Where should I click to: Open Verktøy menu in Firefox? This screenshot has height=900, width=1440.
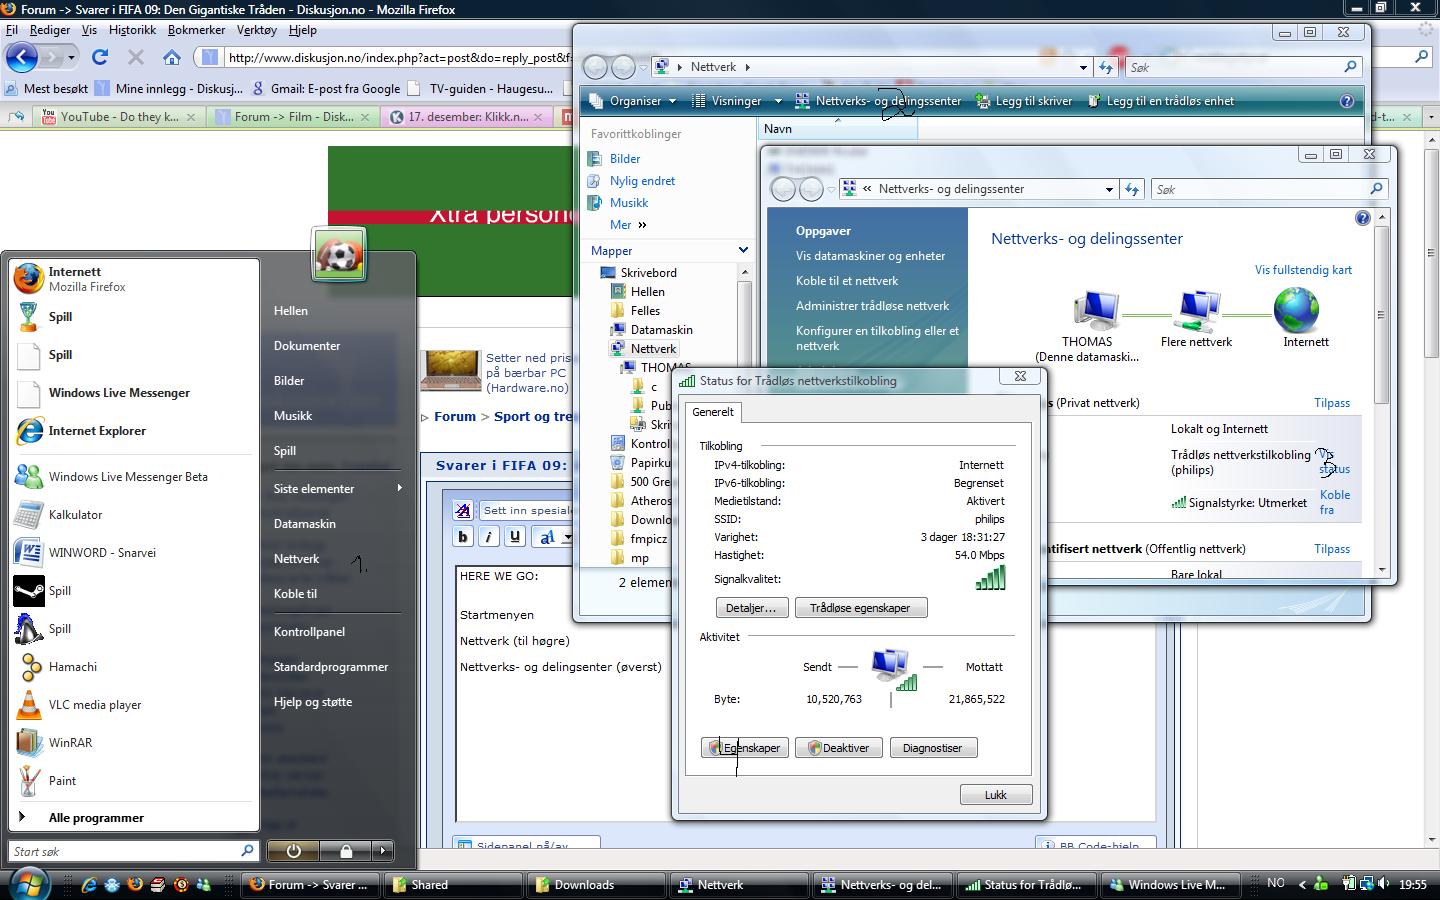coord(257,30)
